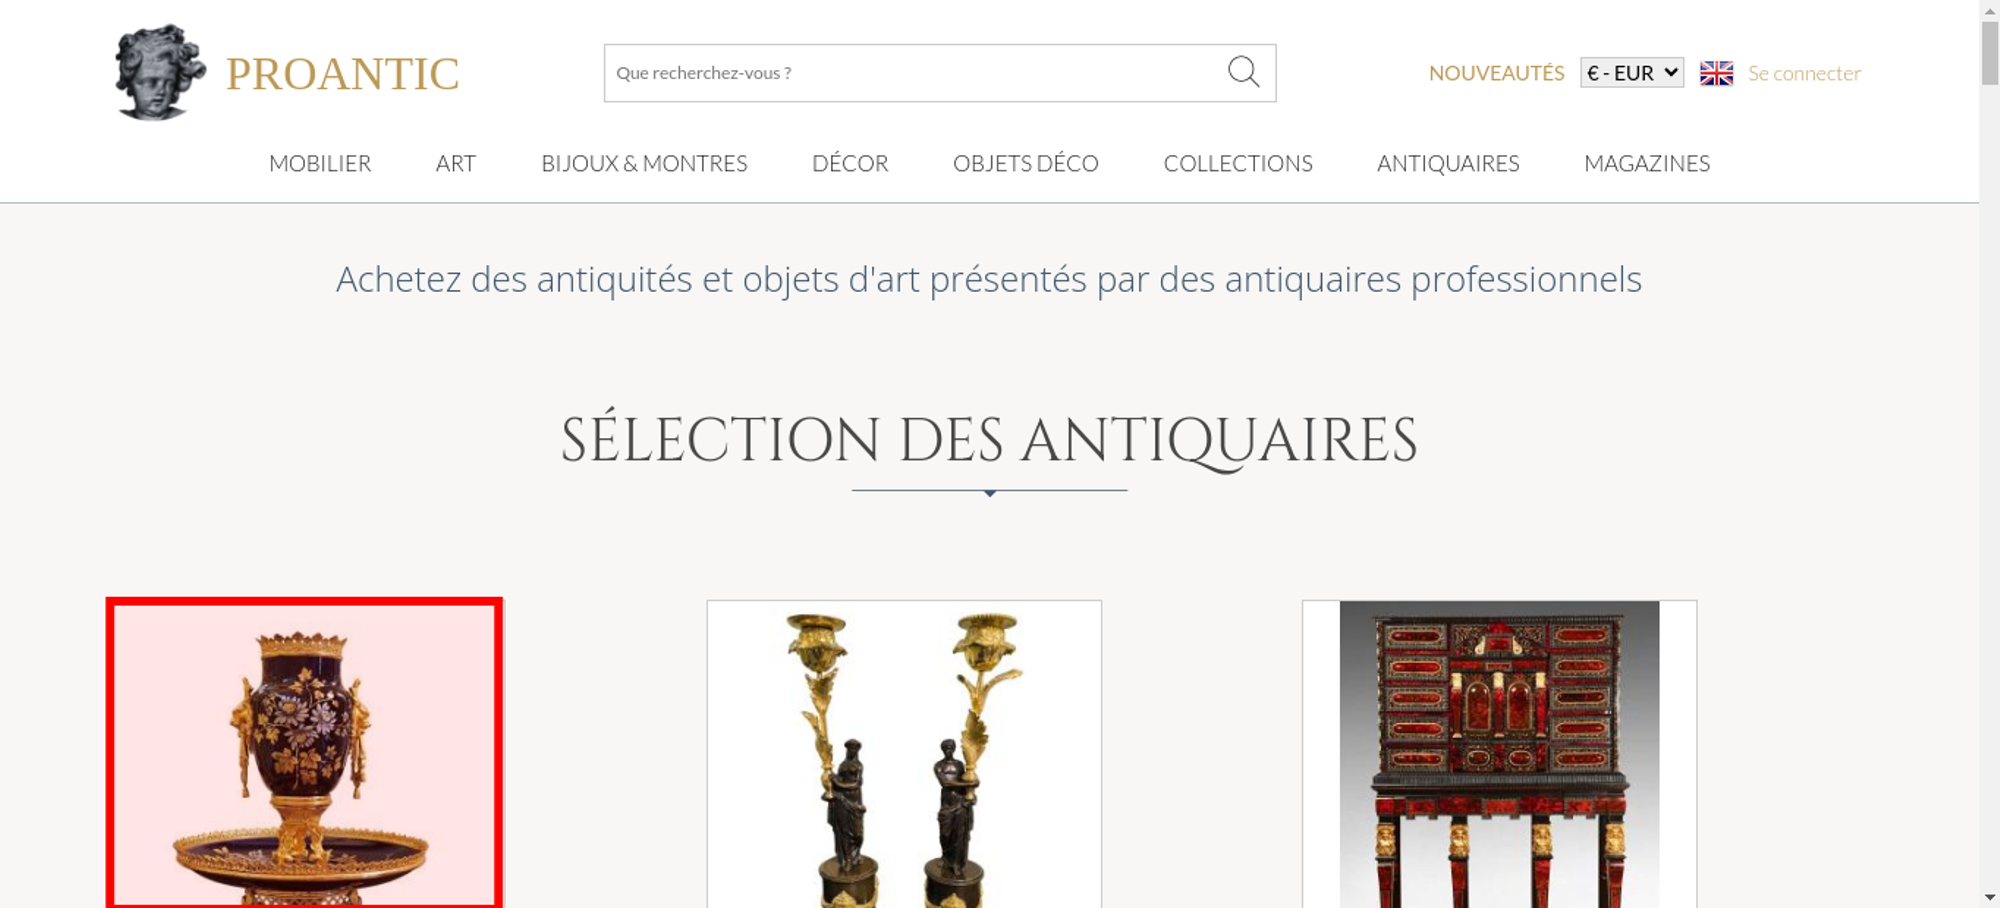
Task: Open the ANTIQUAIRES menu
Action: click(x=1448, y=163)
